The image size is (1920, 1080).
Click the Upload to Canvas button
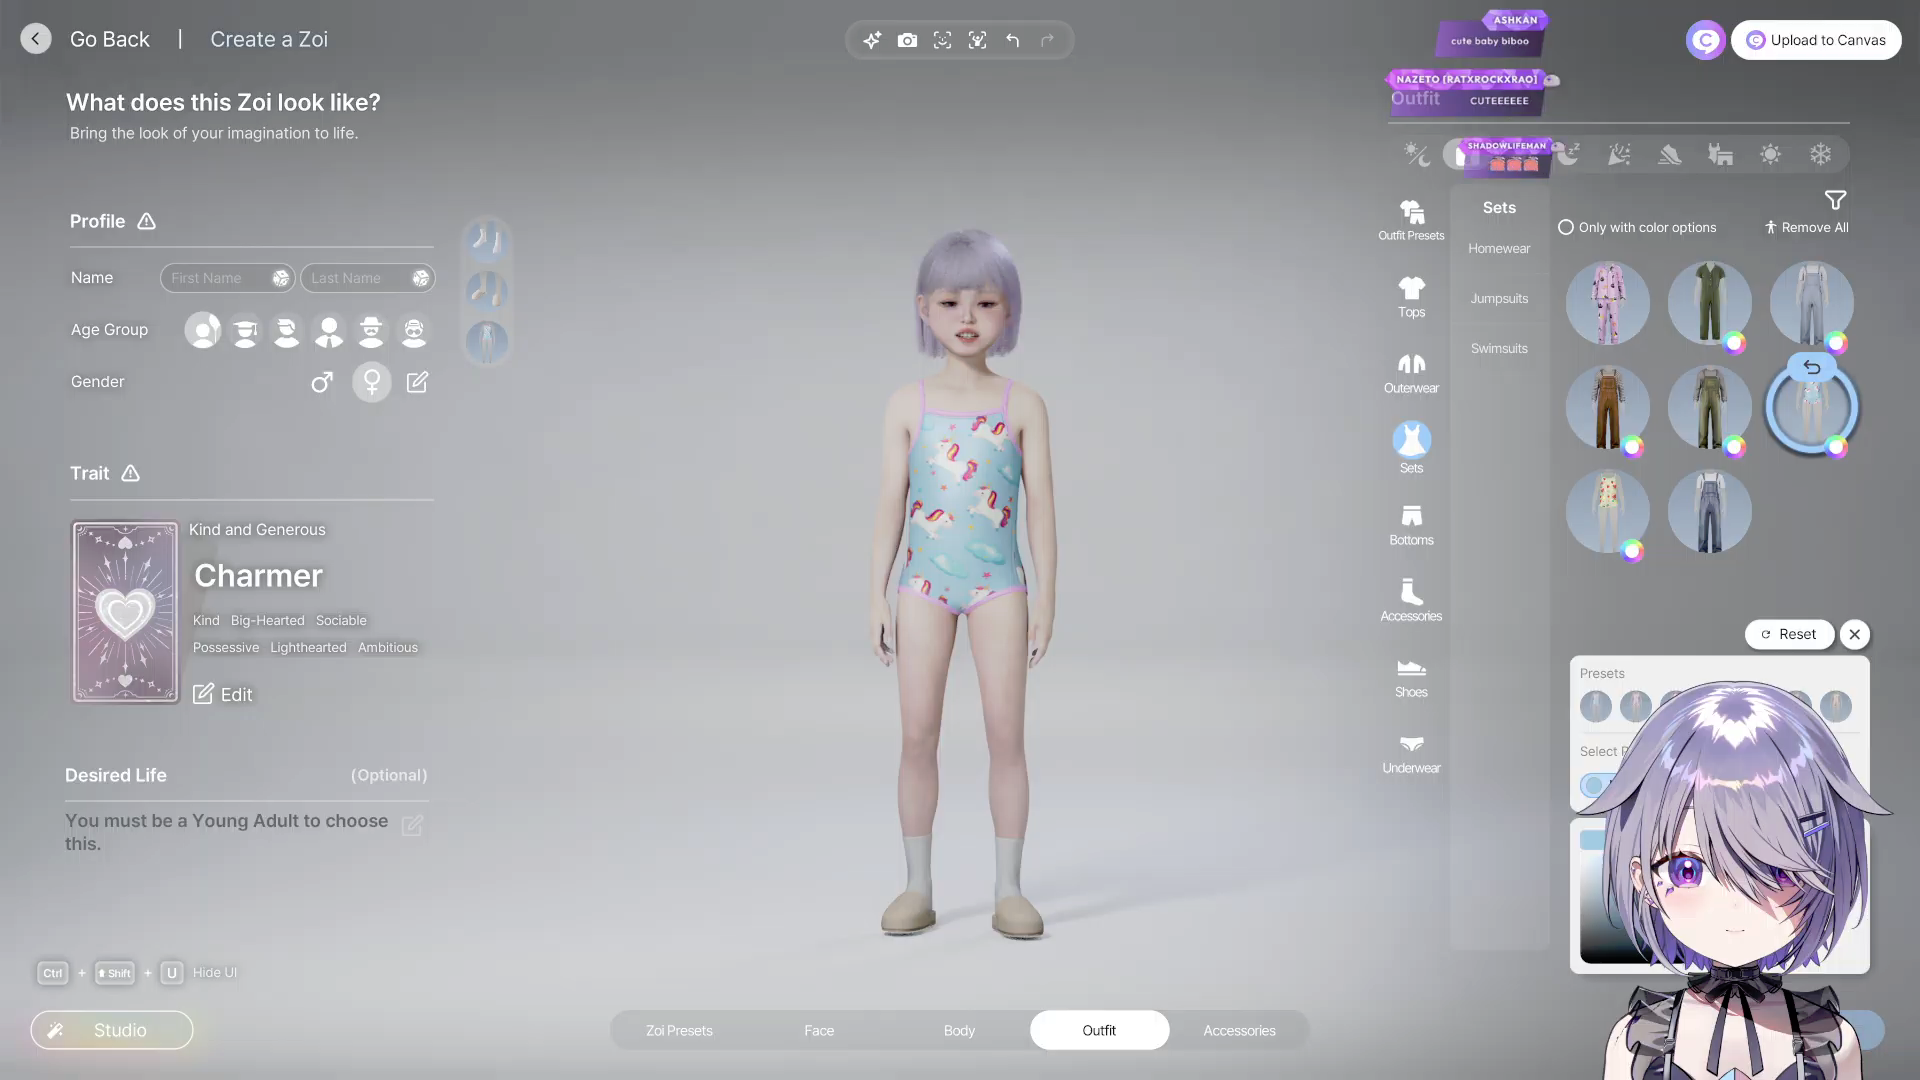[1816, 40]
